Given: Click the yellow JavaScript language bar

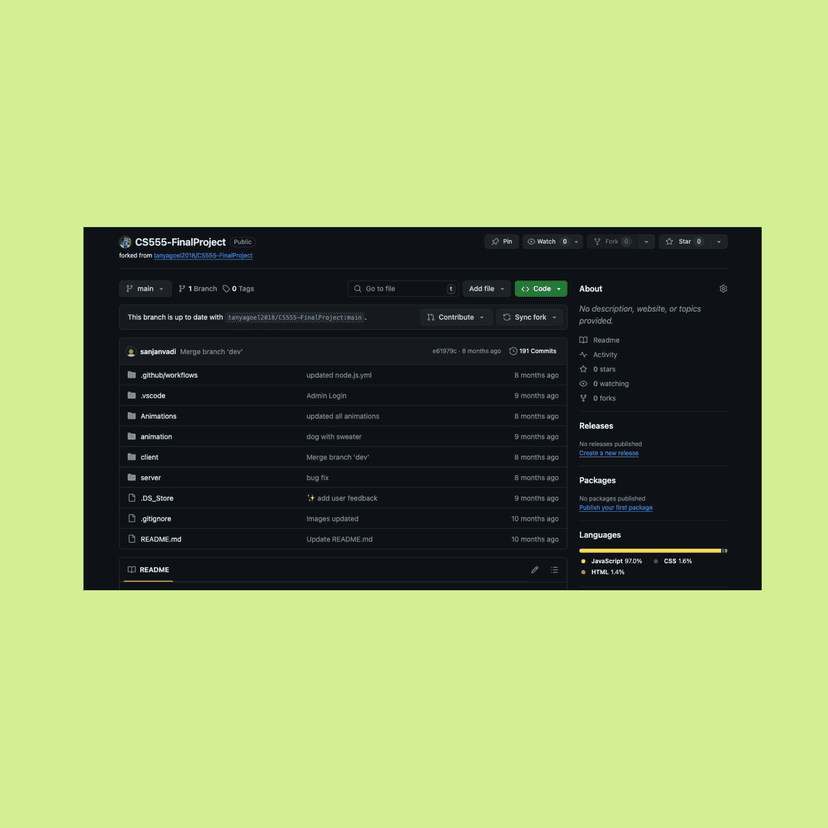Looking at the screenshot, I should pos(650,551).
